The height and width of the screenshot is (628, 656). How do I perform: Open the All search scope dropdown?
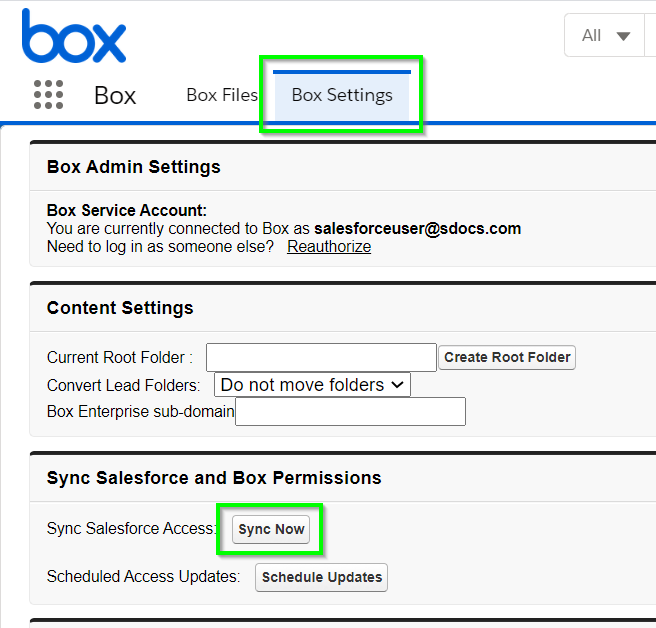pos(605,36)
